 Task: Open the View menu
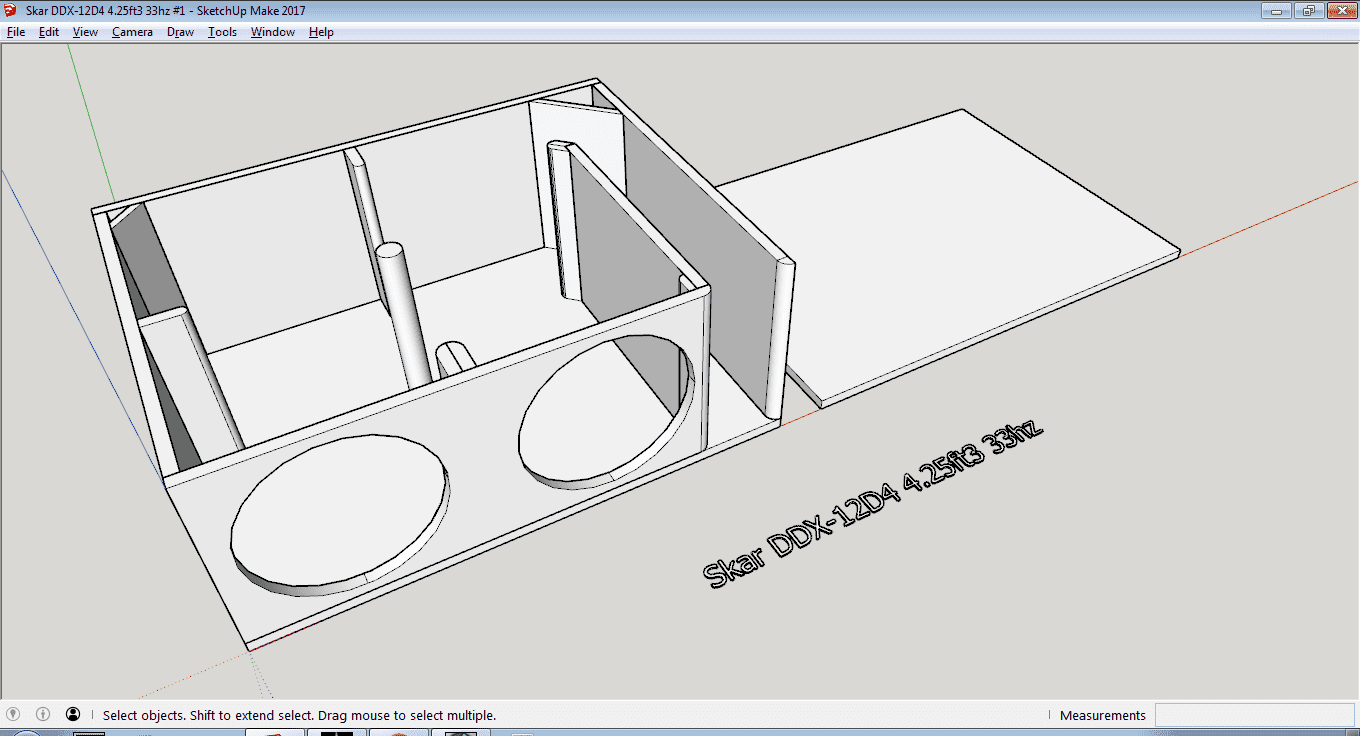click(x=86, y=32)
